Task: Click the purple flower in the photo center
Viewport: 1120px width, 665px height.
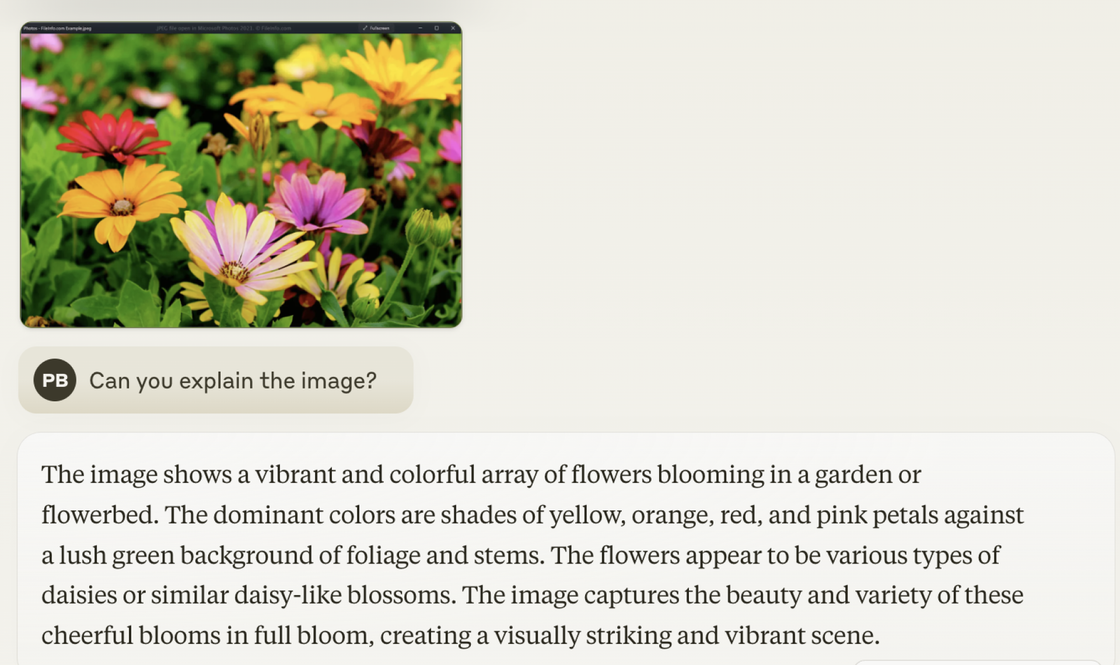Action: [x=319, y=201]
